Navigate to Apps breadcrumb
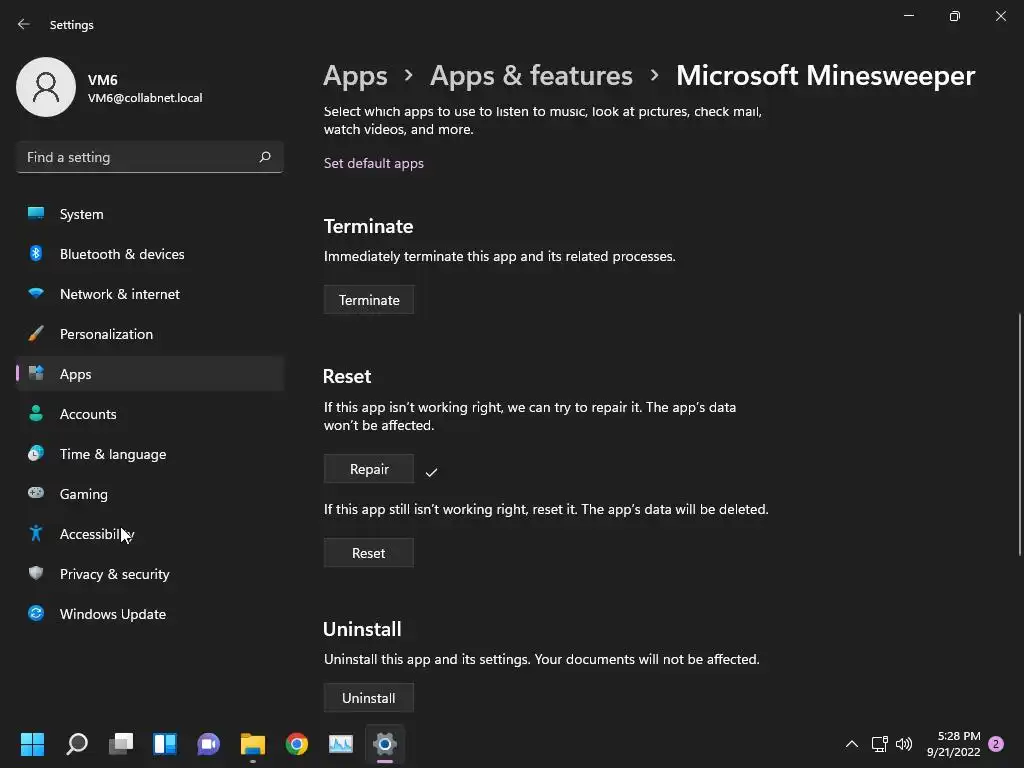 pos(355,76)
